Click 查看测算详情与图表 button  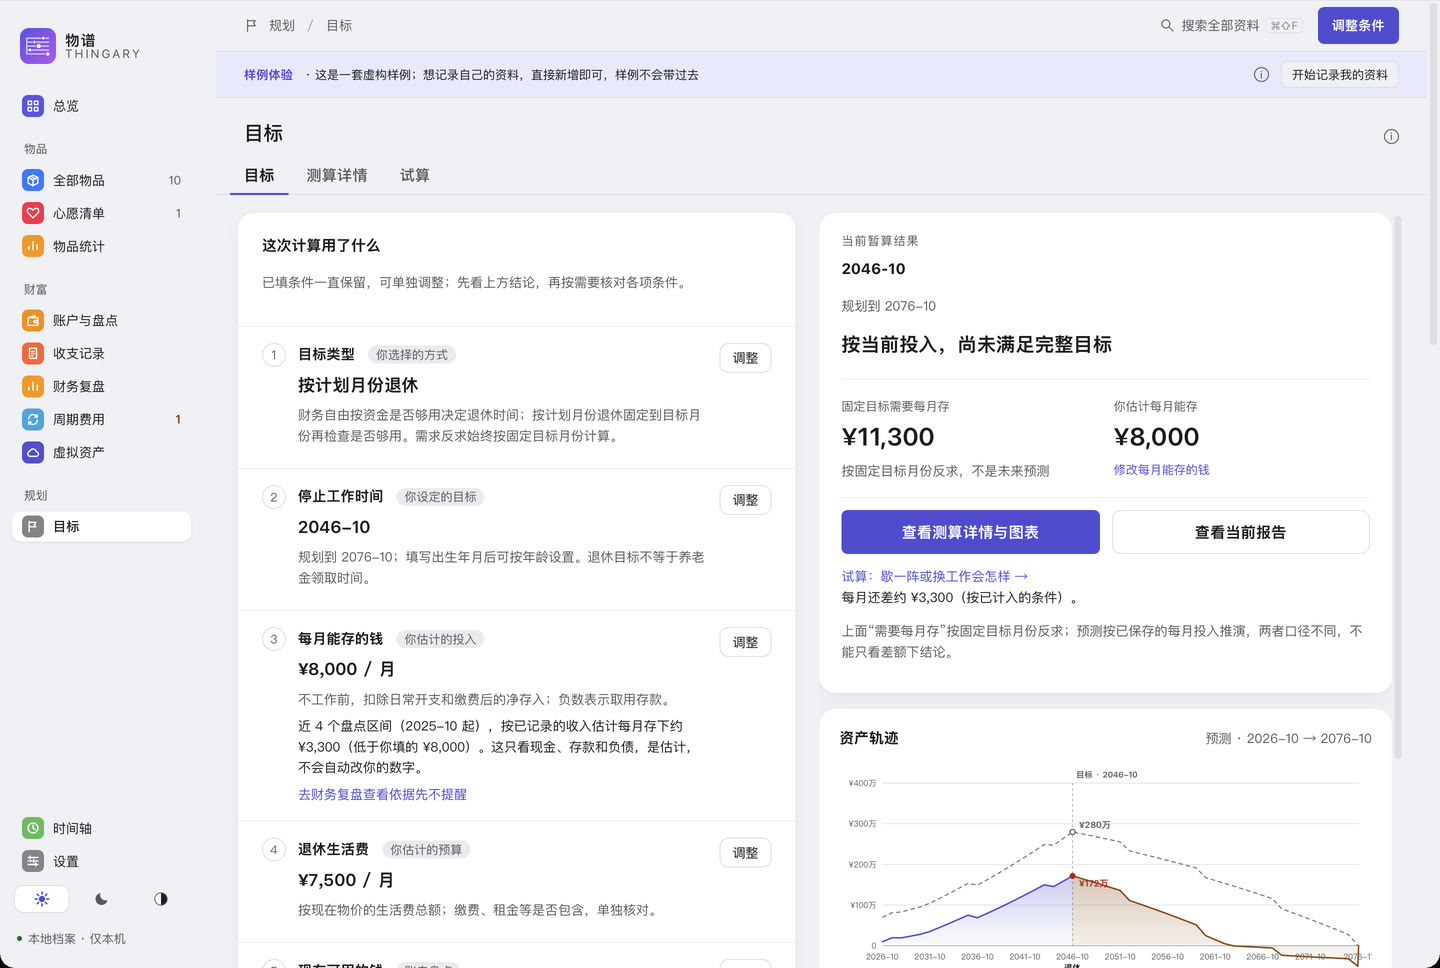[970, 532]
